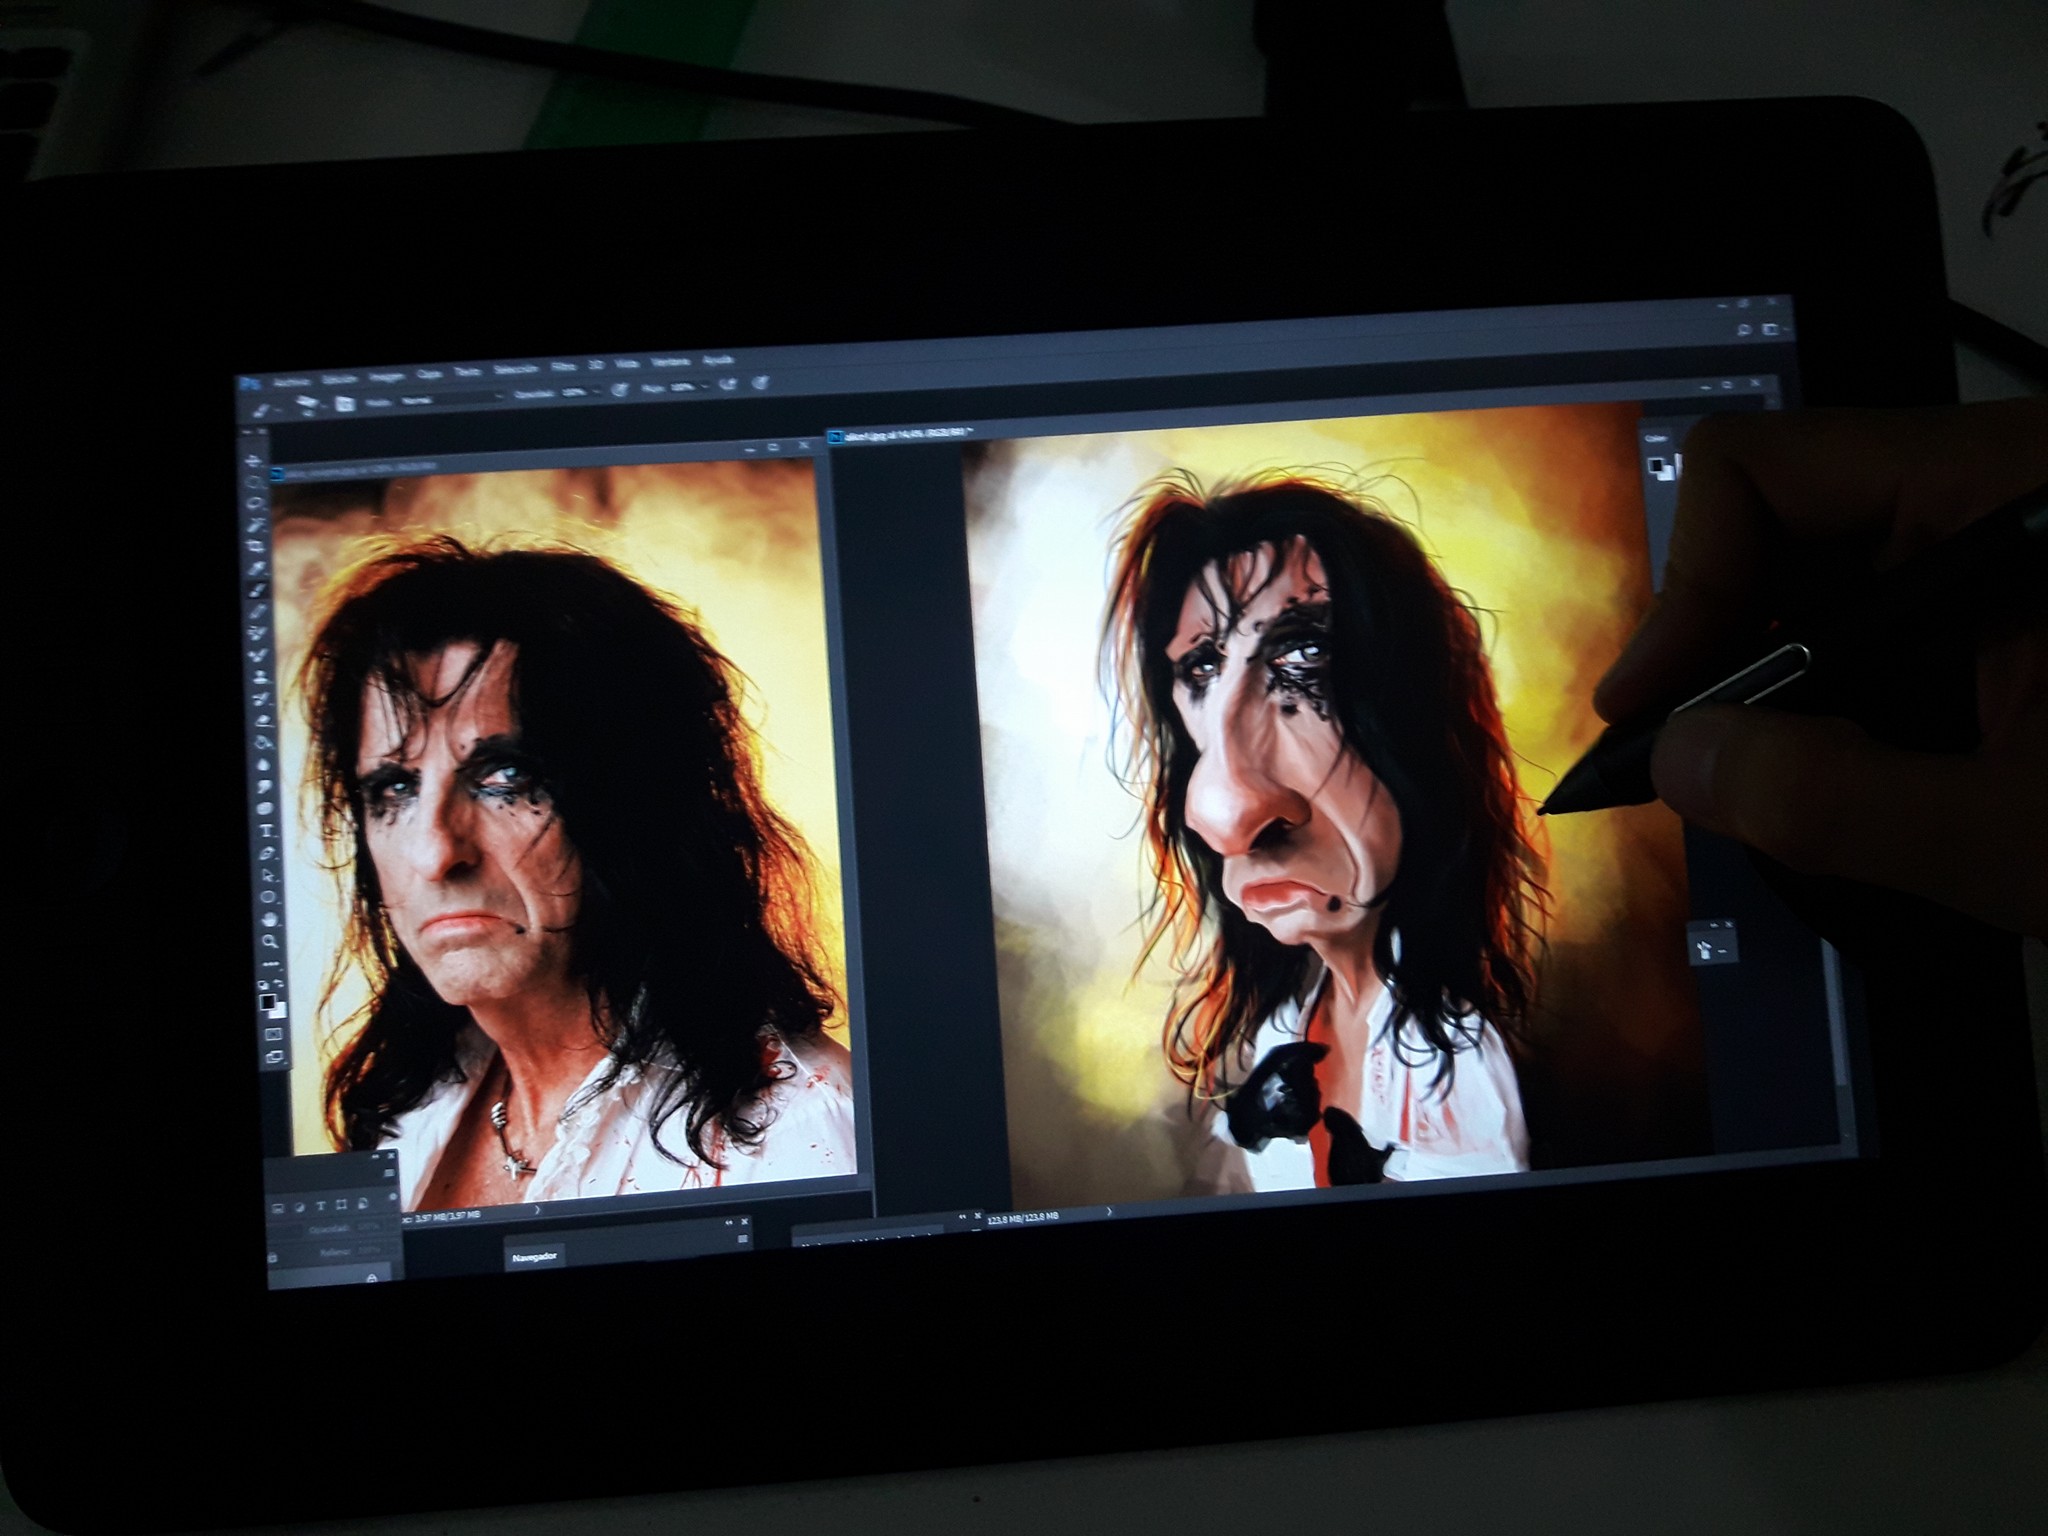
Task: Click the foreground color swatch
Action: coord(267,1002)
